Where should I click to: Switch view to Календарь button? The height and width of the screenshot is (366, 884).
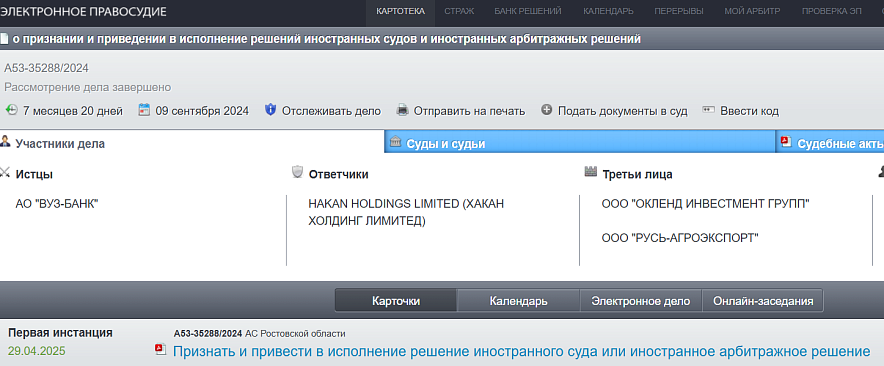(x=518, y=301)
